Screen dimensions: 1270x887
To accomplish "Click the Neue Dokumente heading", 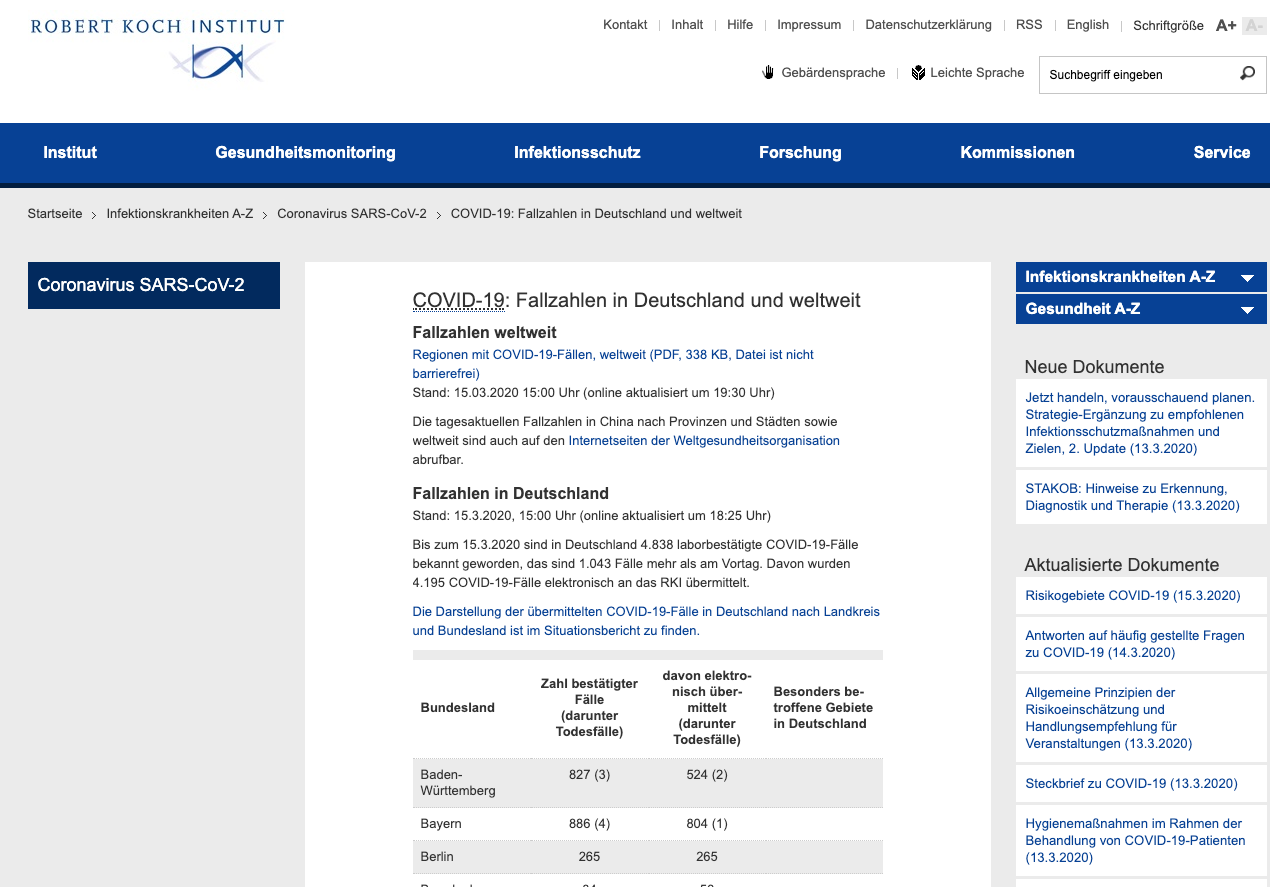I will tap(1094, 367).
